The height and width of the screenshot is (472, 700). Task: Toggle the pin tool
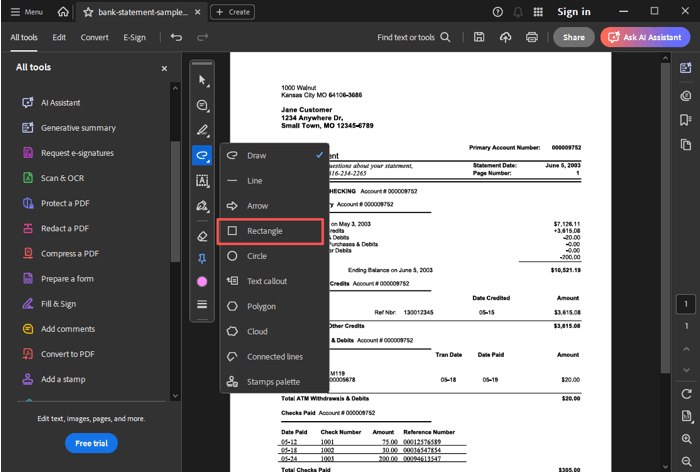pos(202,259)
